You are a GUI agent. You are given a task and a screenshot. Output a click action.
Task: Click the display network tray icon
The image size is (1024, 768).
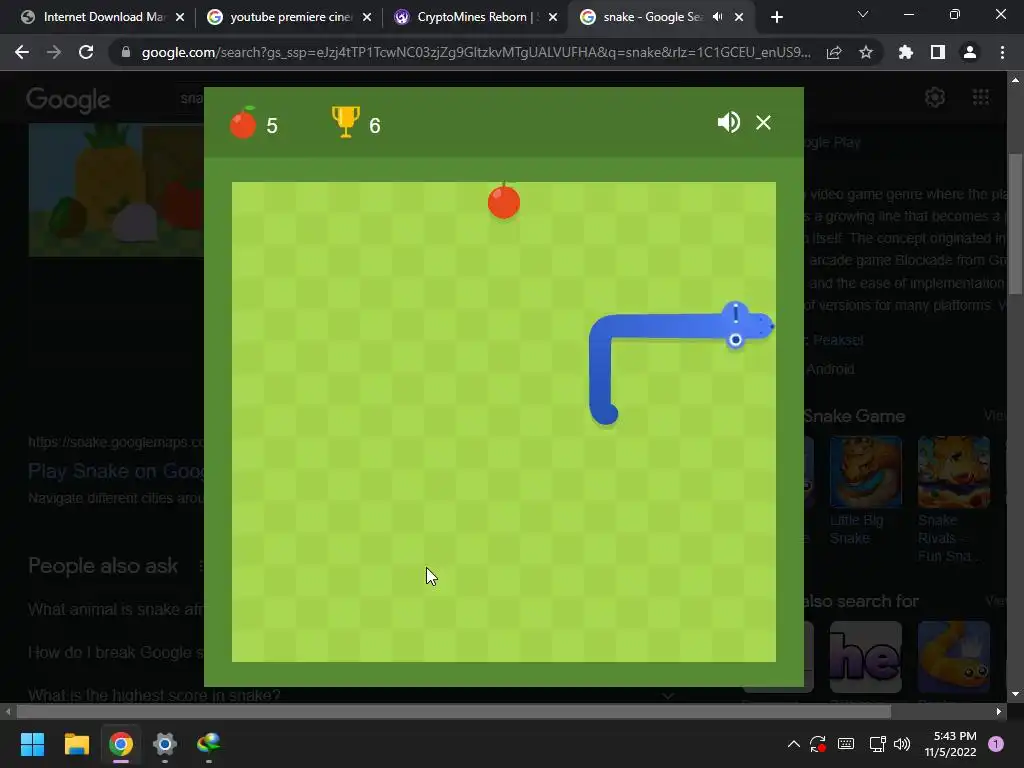pyautogui.click(x=877, y=744)
